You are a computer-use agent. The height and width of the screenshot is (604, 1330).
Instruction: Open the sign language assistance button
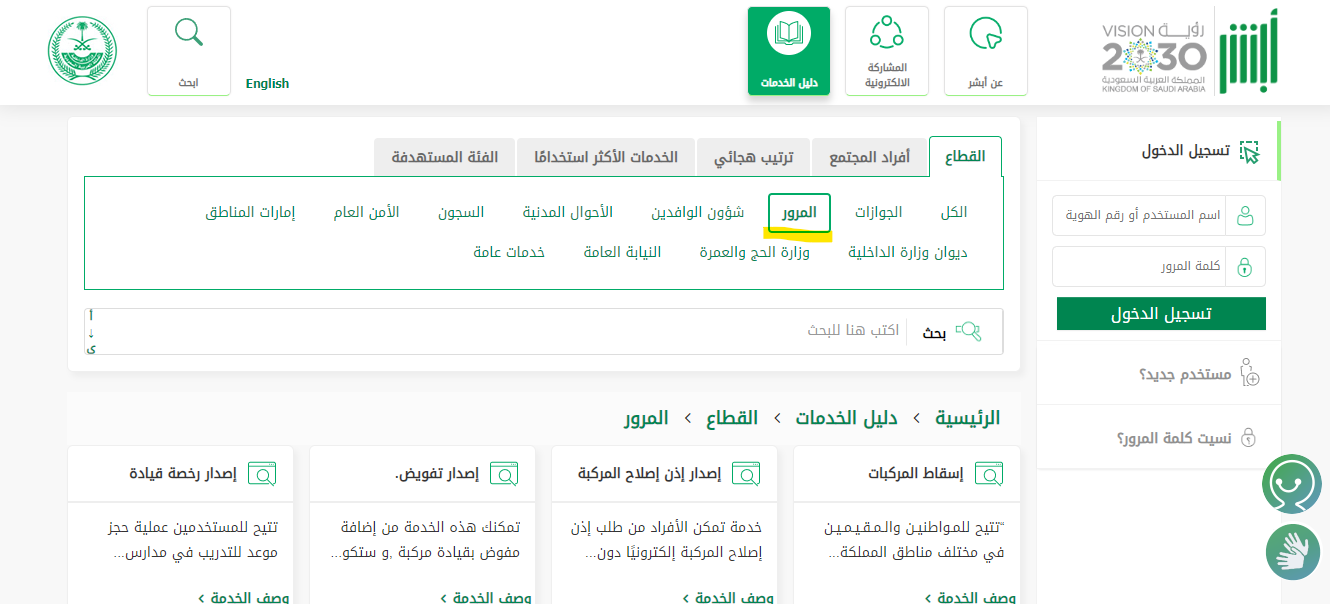(1294, 552)
